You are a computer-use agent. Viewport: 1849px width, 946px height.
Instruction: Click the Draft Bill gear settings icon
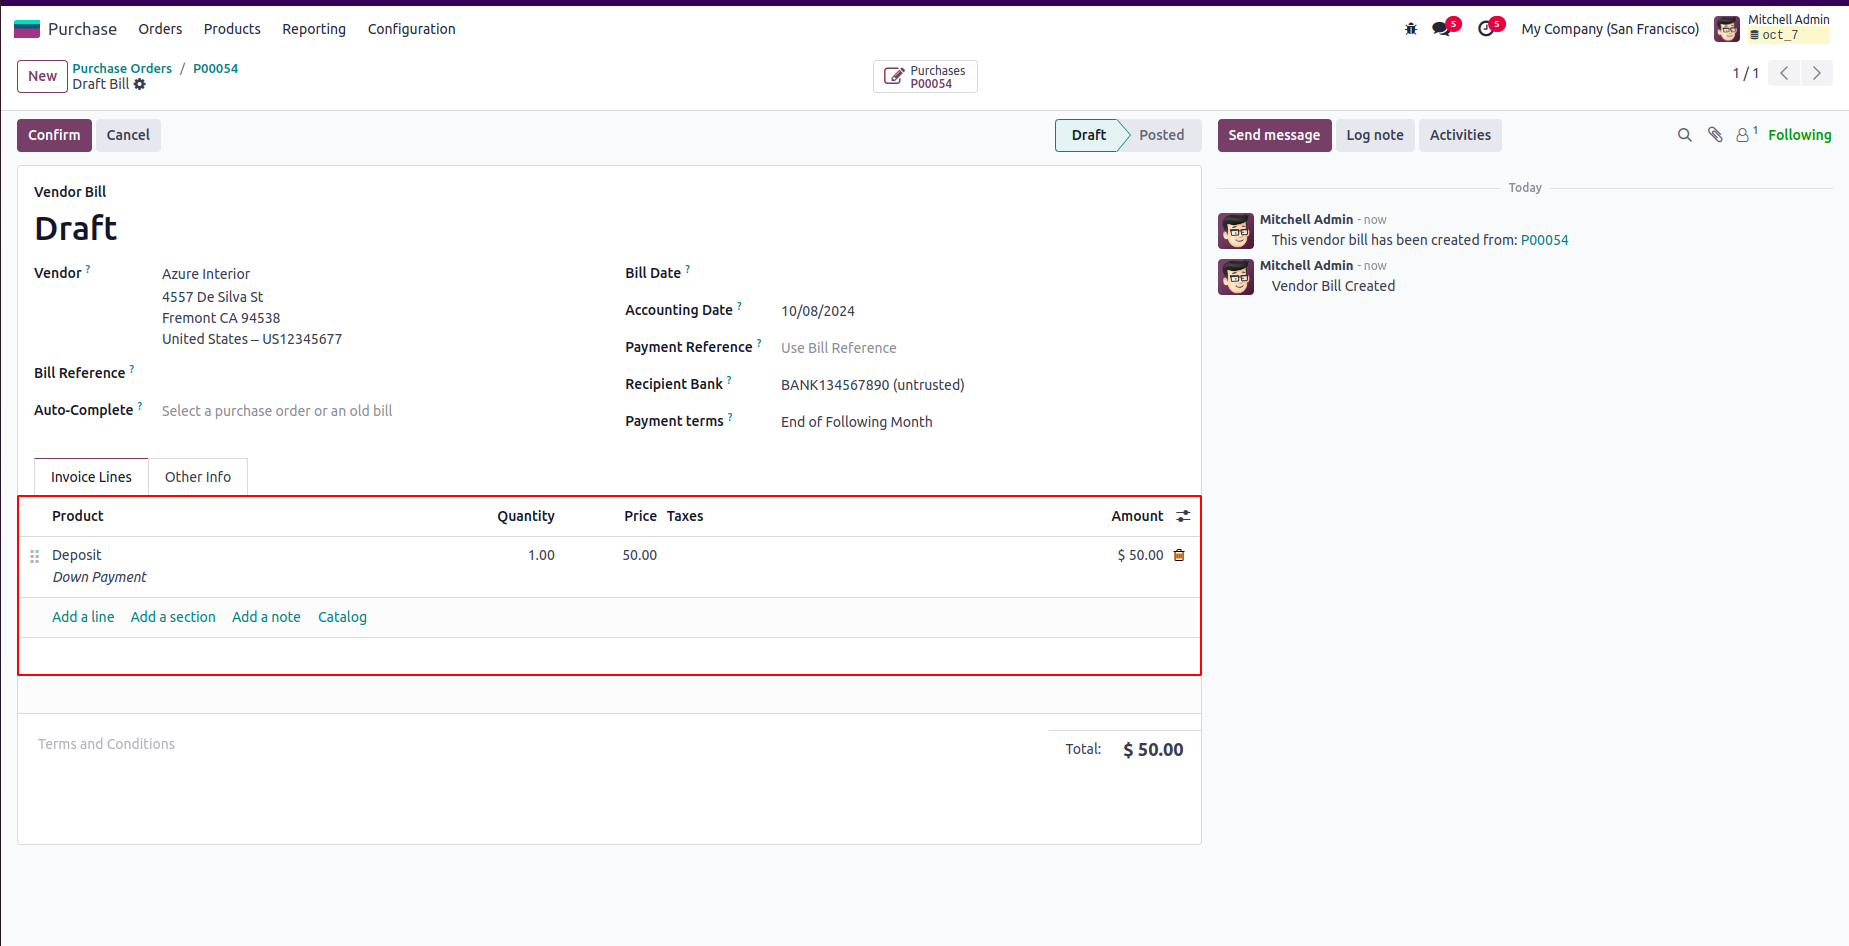click(140, 84)
